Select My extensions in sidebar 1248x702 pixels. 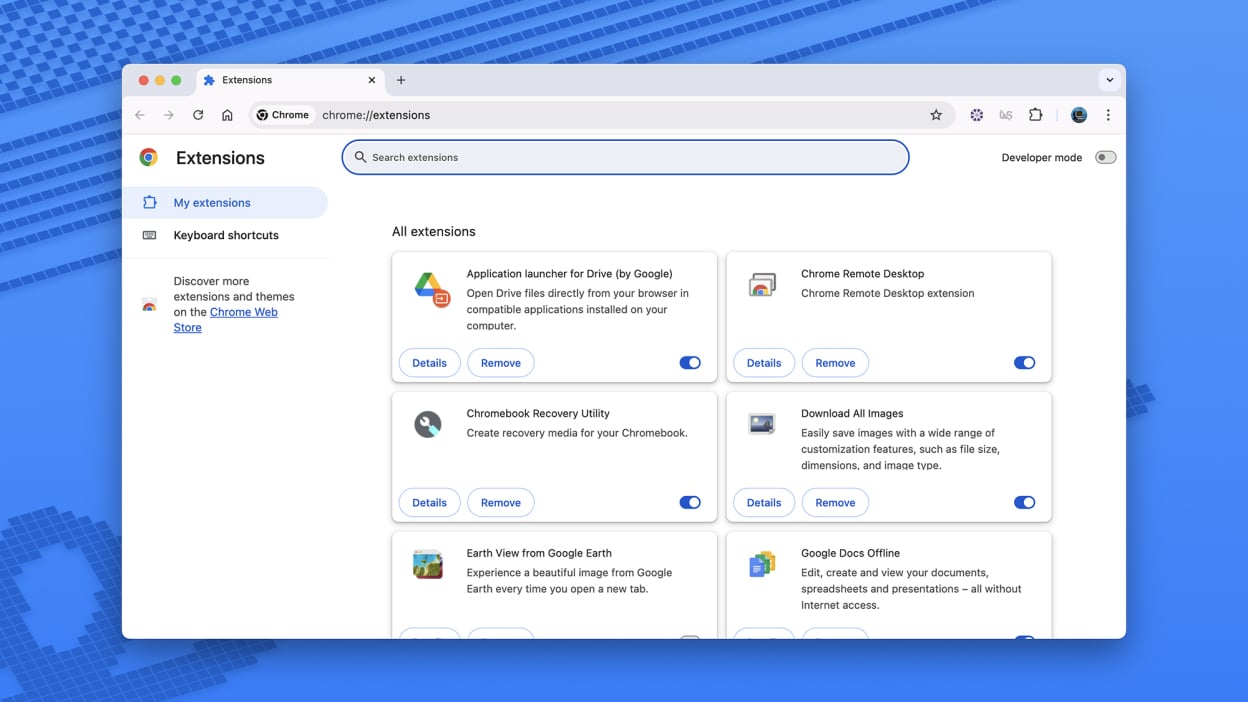click(212, 203)
